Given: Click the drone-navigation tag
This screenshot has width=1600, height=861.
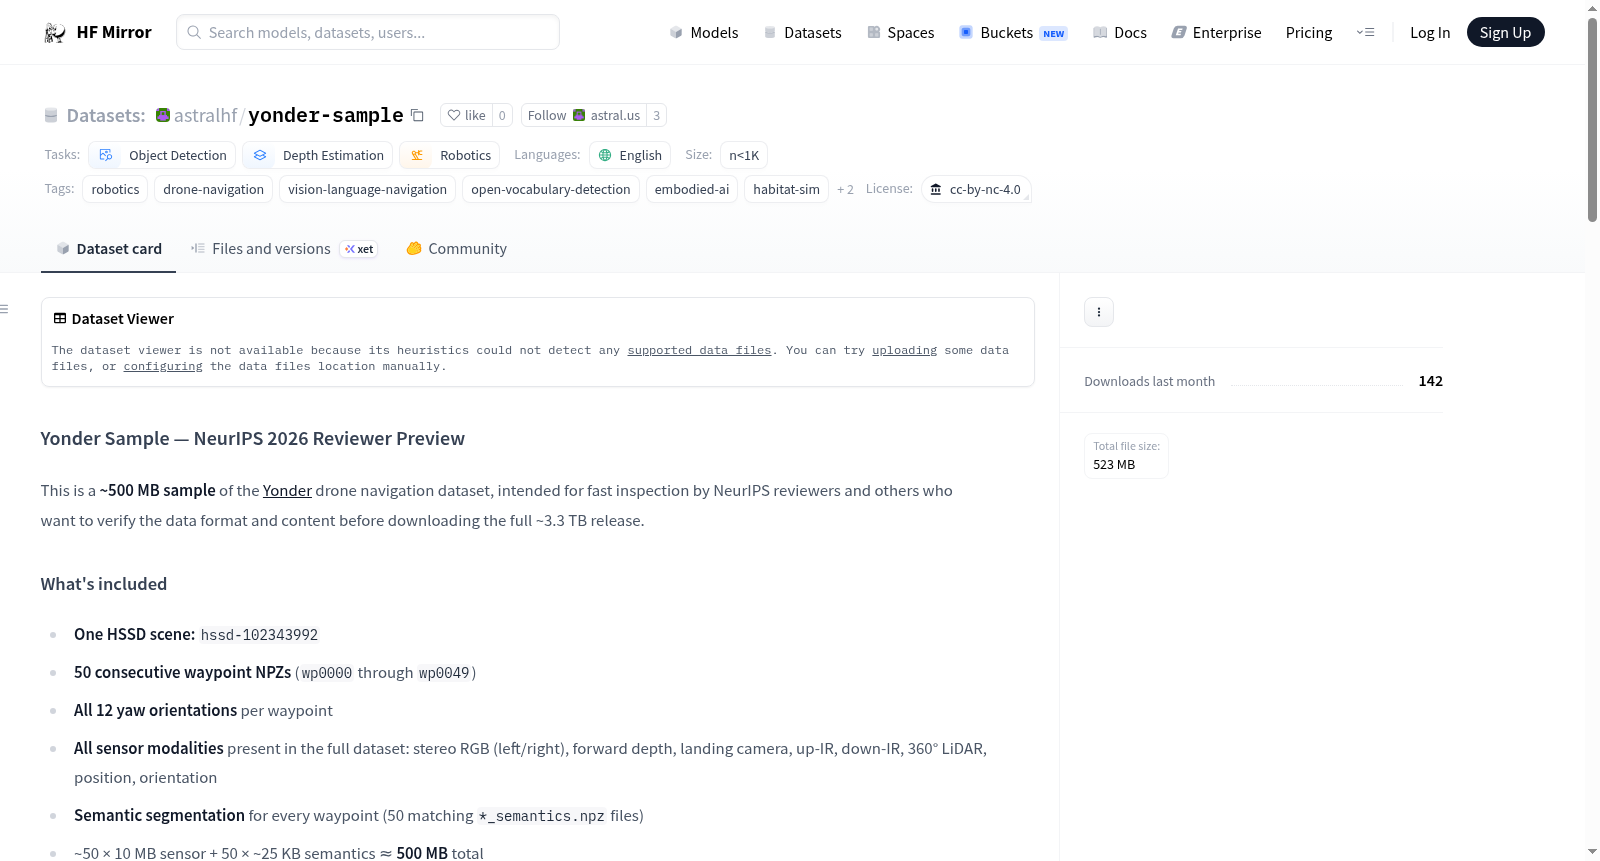Looking at the screenshot, I should pyautogui.click(x=214, y=189).
